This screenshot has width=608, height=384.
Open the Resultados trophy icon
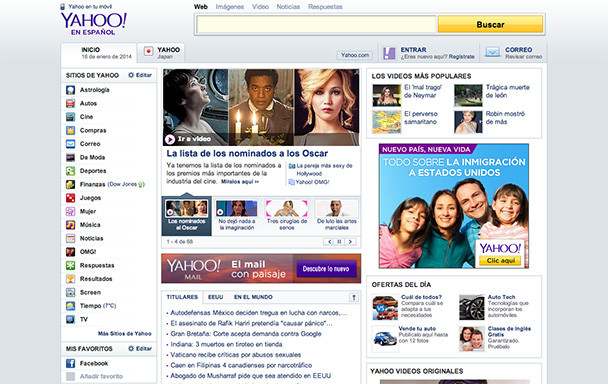click(70, 279)
